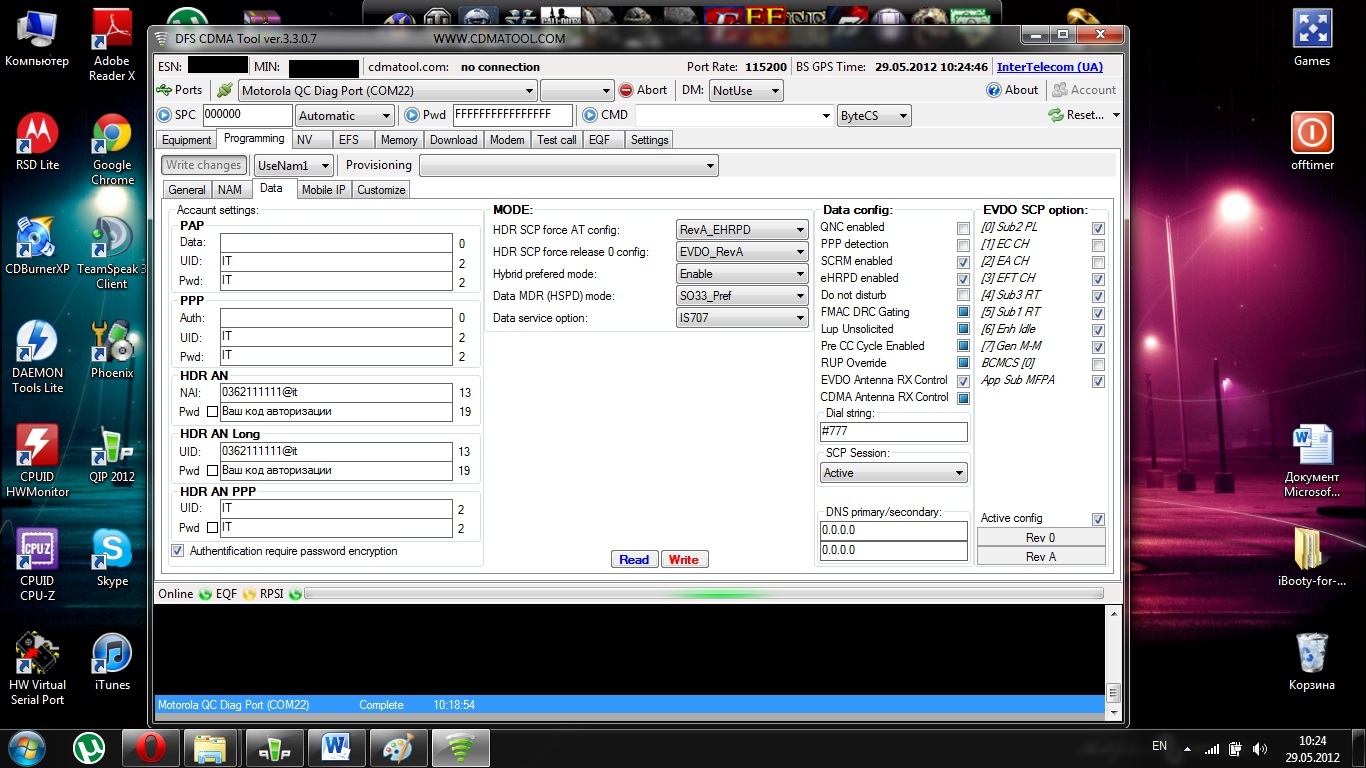Click the green connect plug icon beside Ports
Screen dimensions: 1366x768
[x=225, y=90]
